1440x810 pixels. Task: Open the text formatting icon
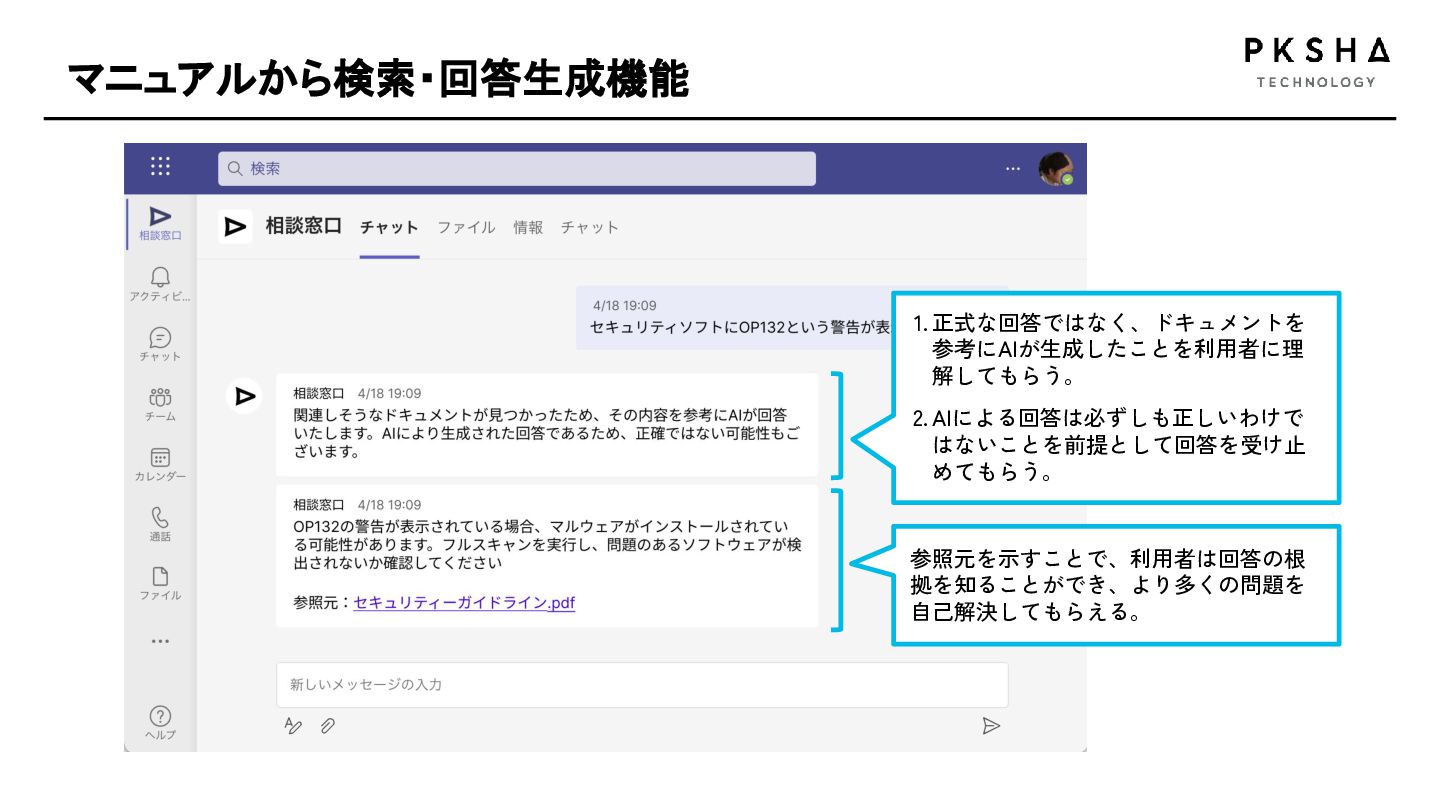click(293, 726)
